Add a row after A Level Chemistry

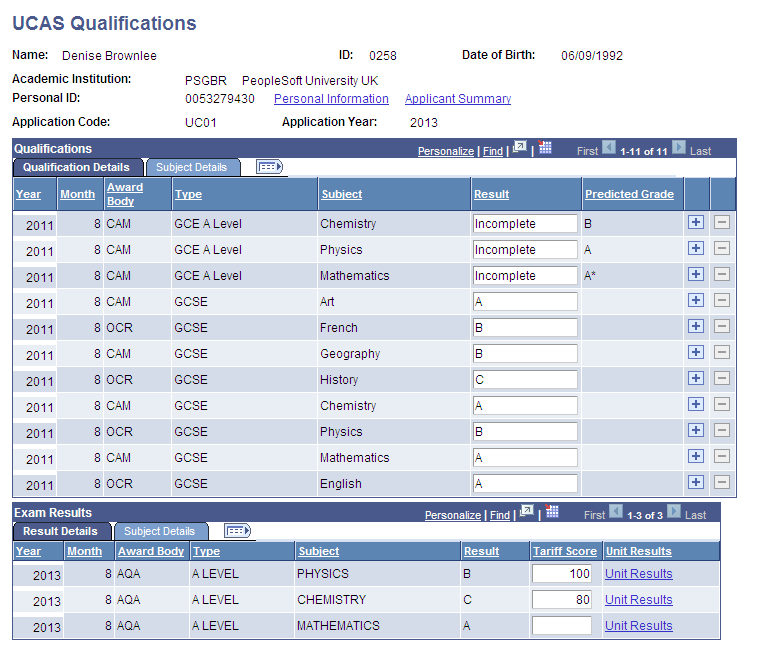pyautogui.click(x=696, y=222)
